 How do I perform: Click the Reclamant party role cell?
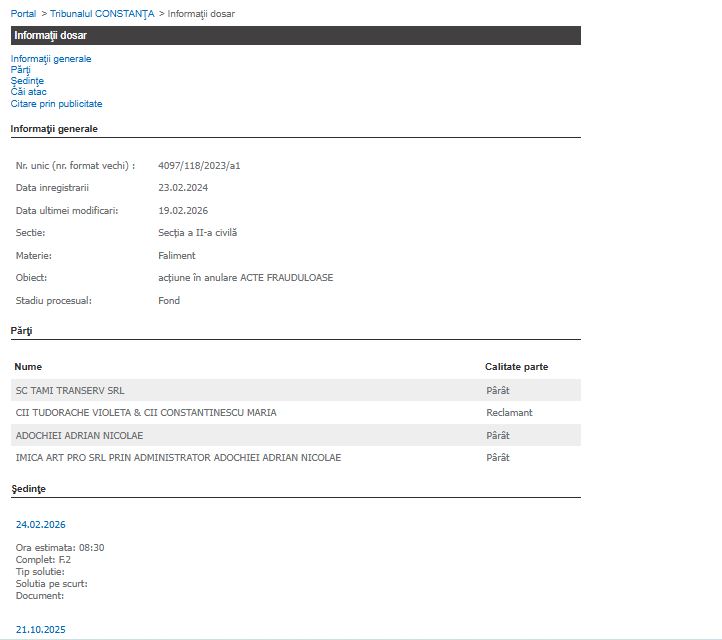click(509, 413)
